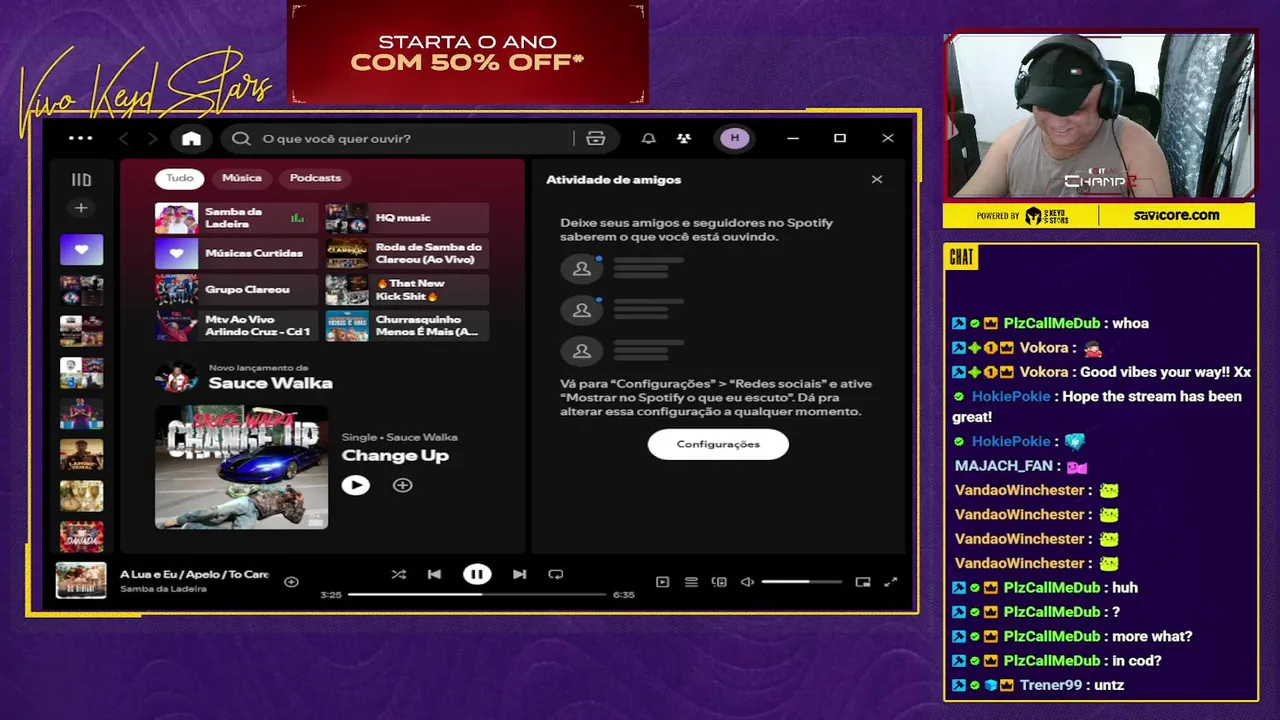
Task: Open the "HQ music" shortcut card
Action: click(407, 218)
